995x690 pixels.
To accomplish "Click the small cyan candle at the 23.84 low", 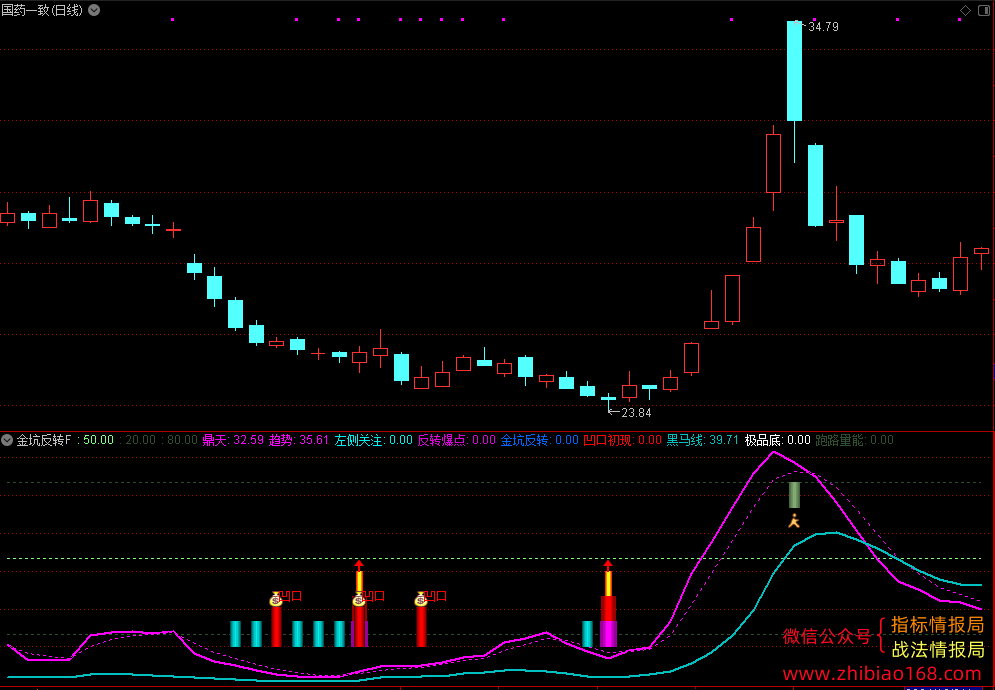I will click(609, 399).
